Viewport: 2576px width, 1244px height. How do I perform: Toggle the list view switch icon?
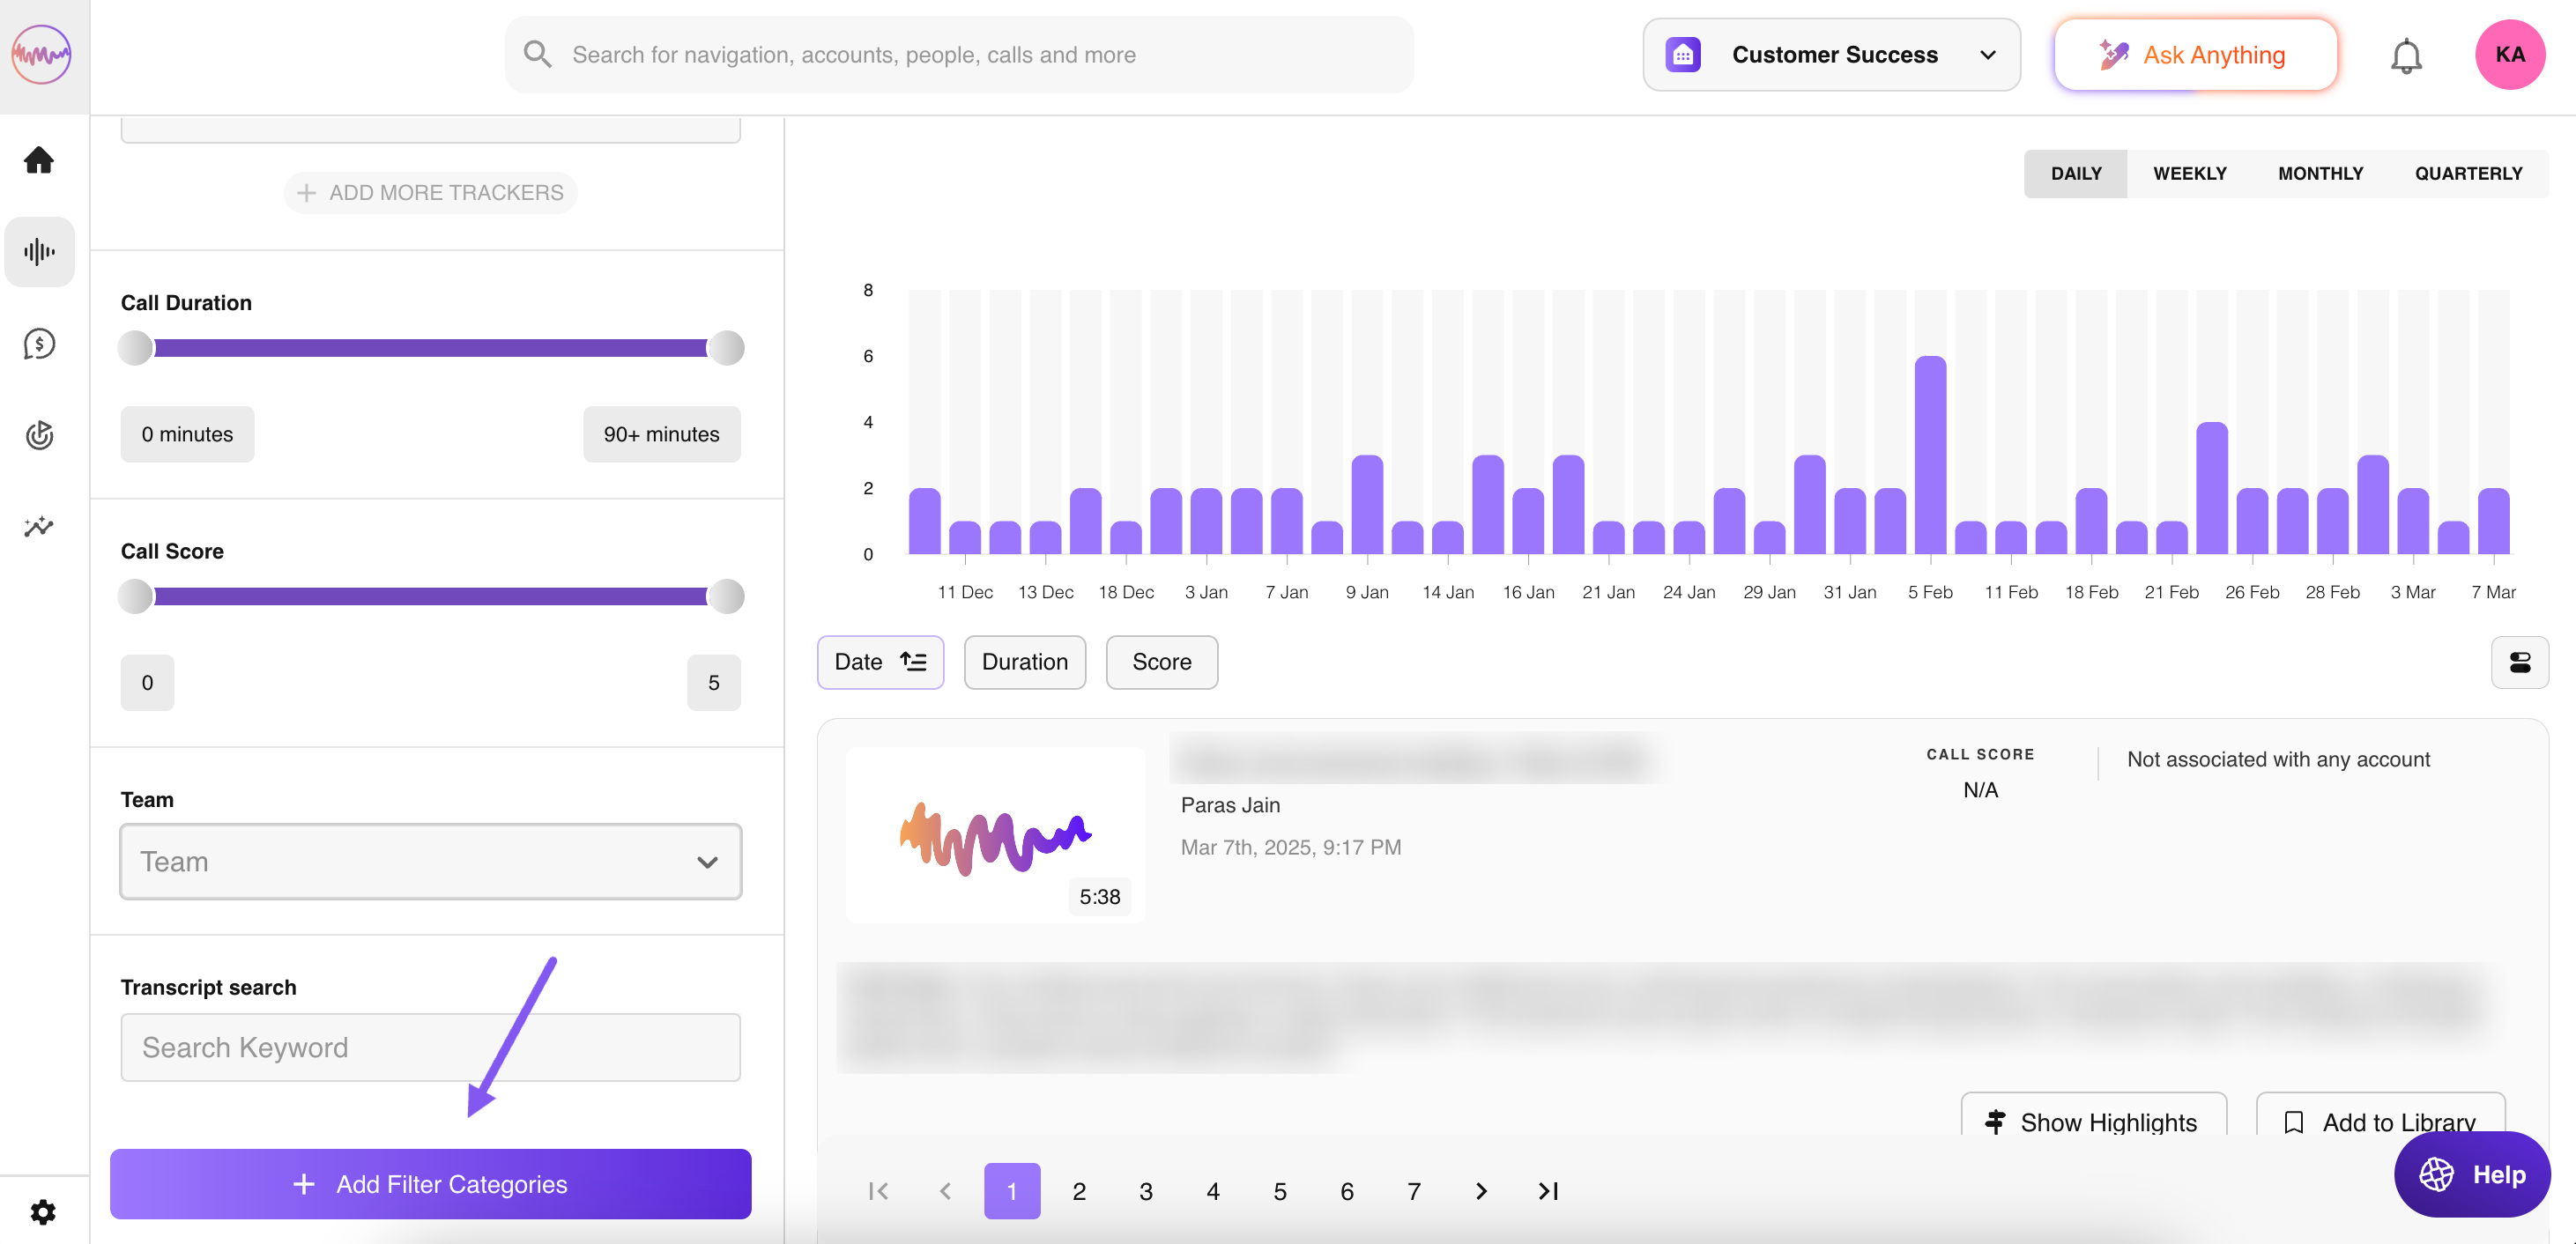pos(2519,662)
